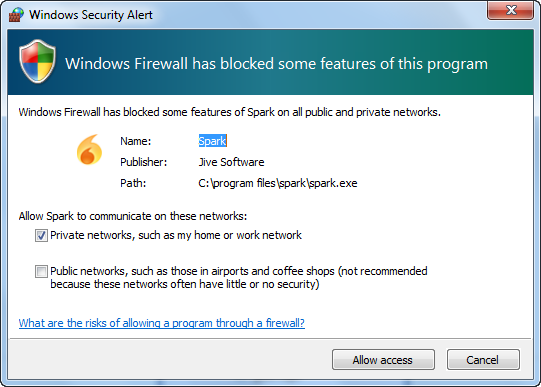The height and width of the screenshot is (387, 541).
Task: Click the Windows security shield icon
Action: point(37,61)
